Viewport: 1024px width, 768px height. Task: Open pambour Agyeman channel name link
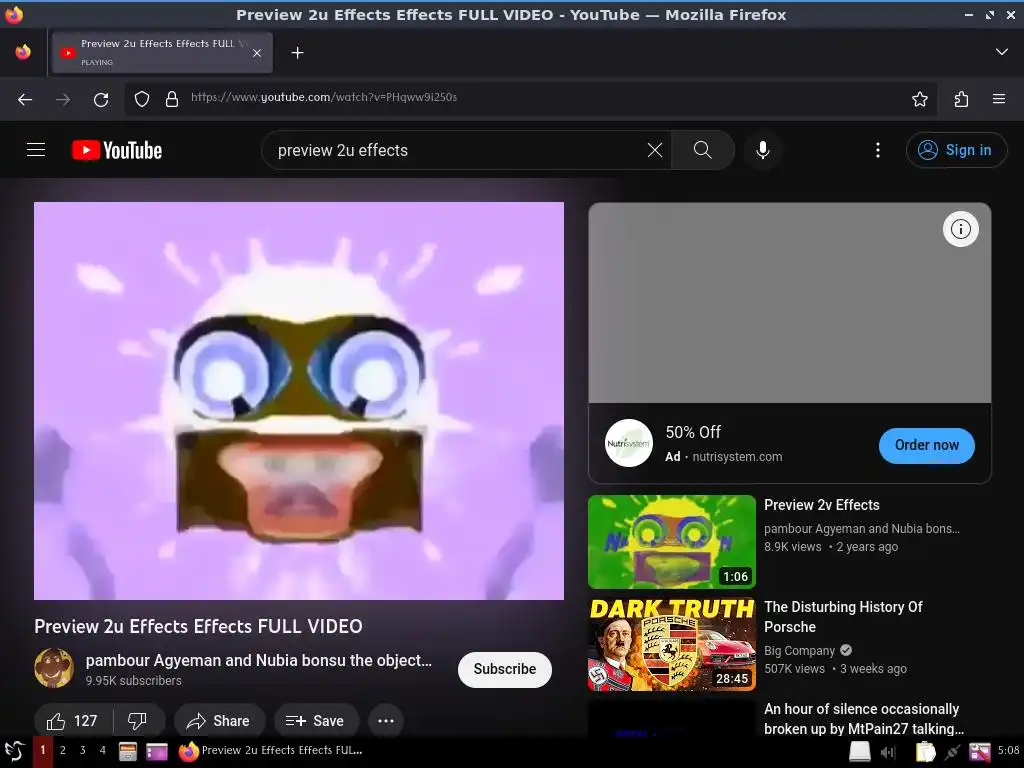pos(259,660)
